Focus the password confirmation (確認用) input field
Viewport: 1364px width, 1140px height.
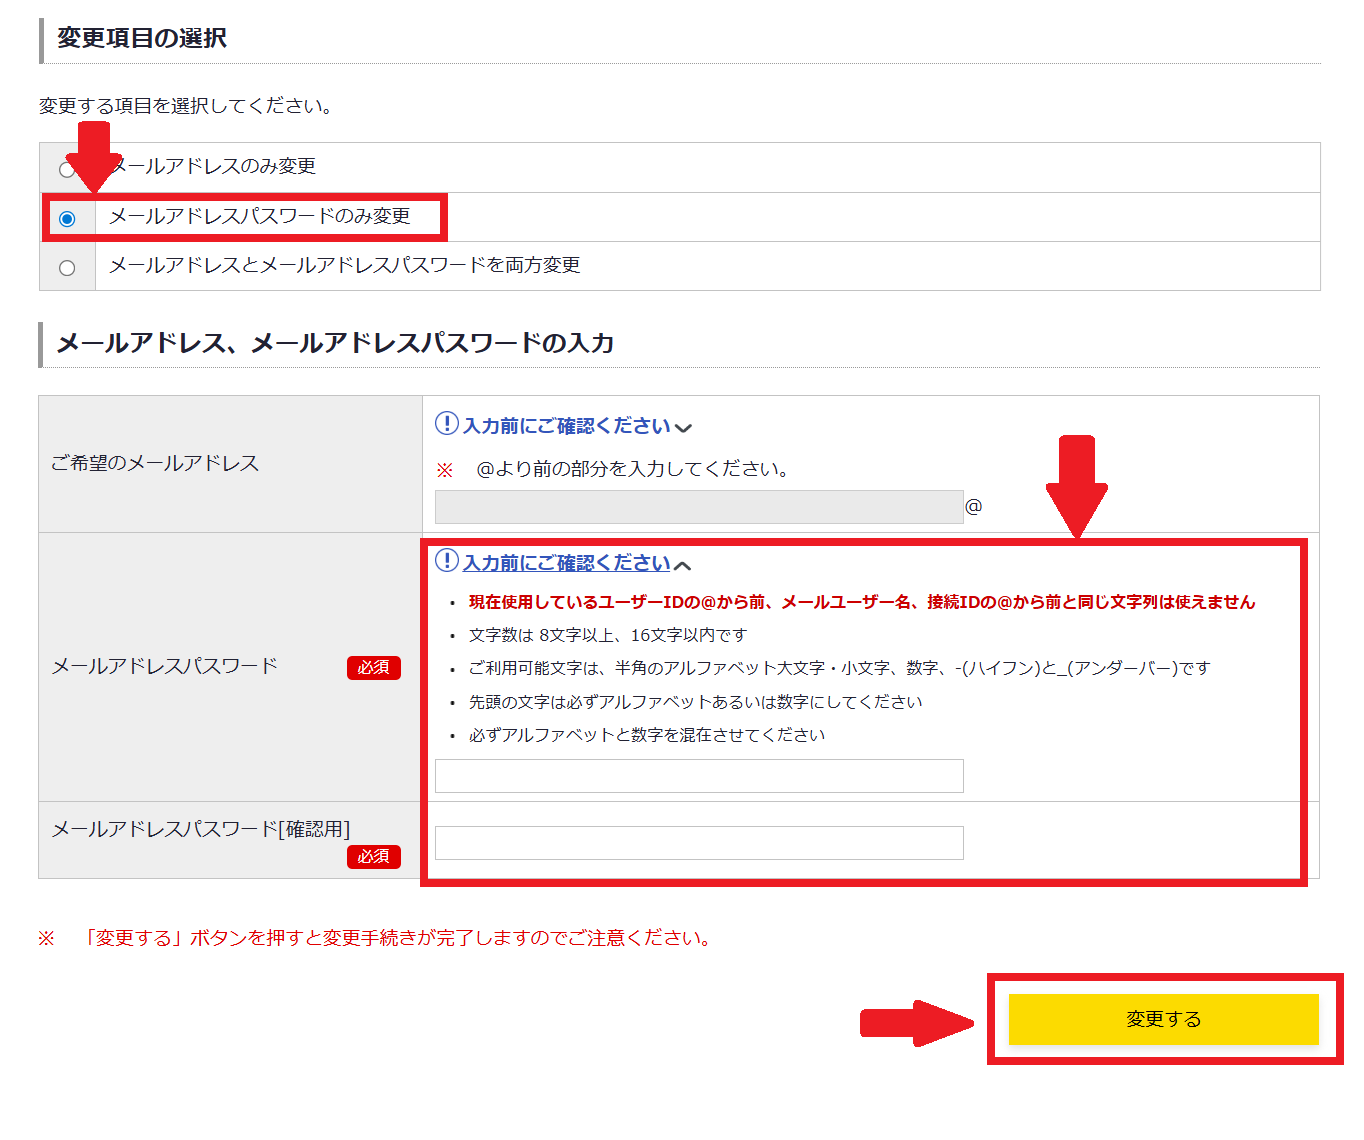pos(698,843)
